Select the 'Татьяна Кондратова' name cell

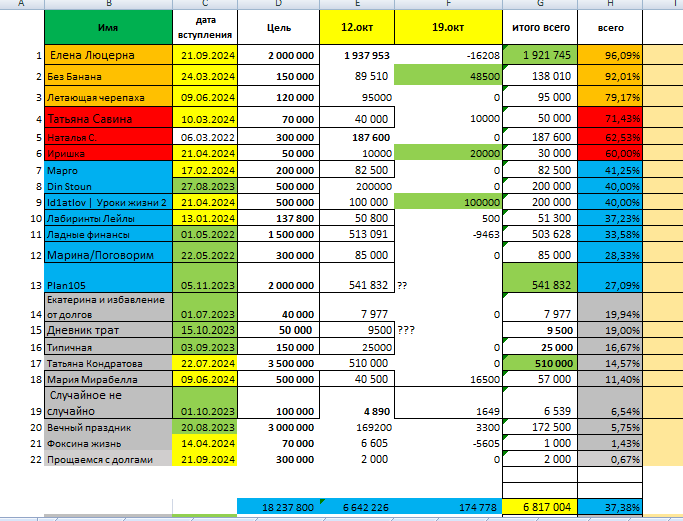108,362
